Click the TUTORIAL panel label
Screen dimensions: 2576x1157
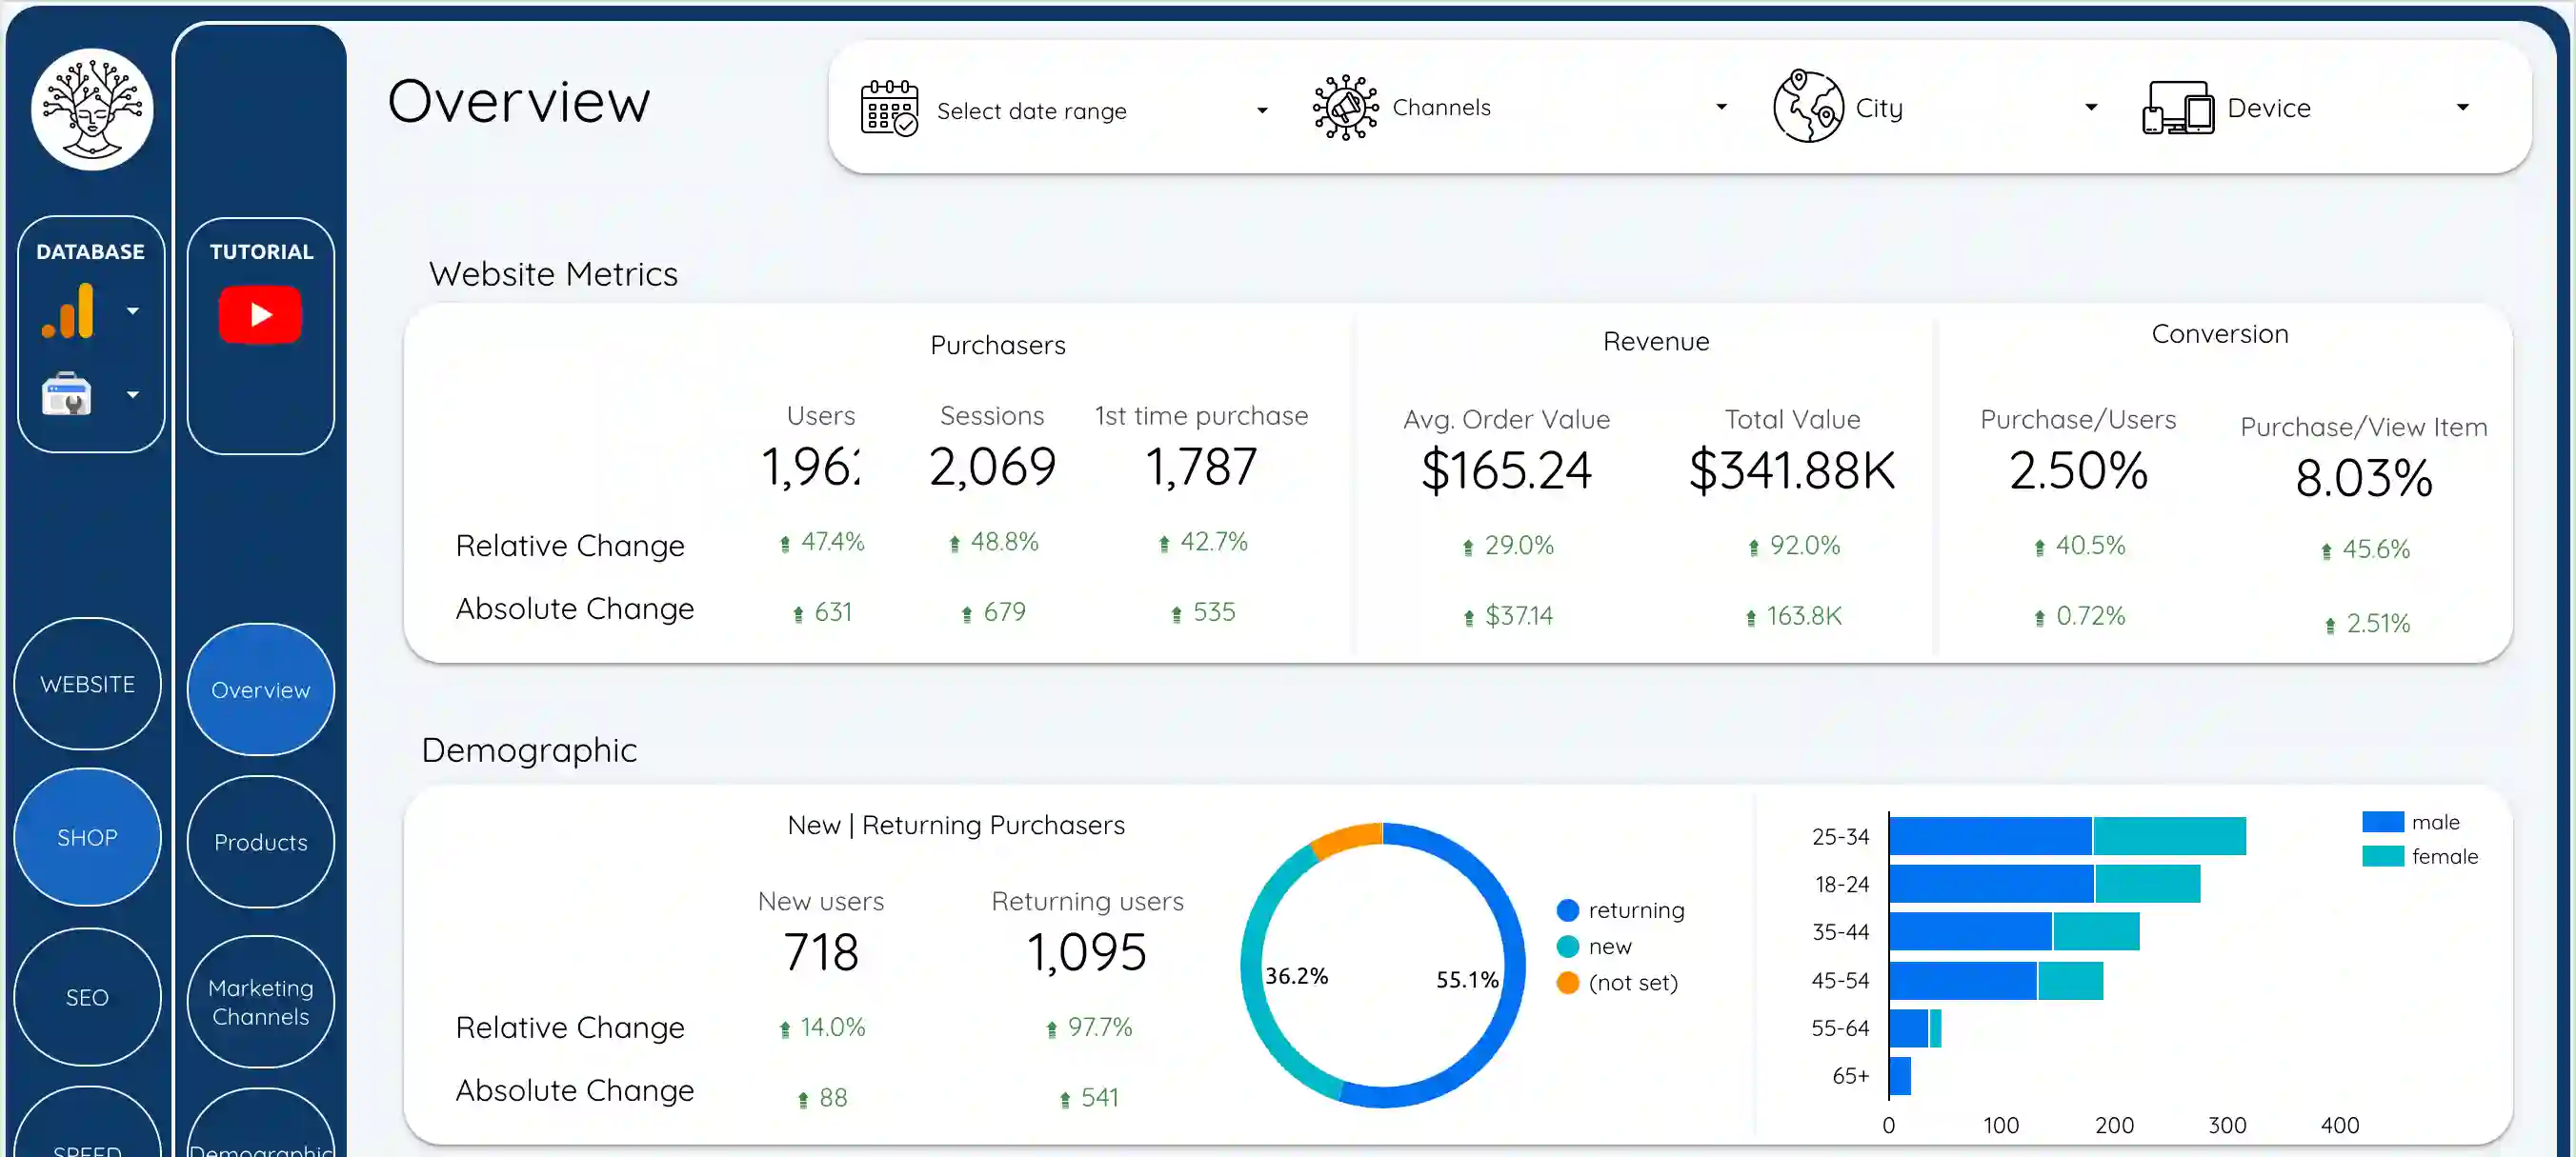click(x=261, y=252)
